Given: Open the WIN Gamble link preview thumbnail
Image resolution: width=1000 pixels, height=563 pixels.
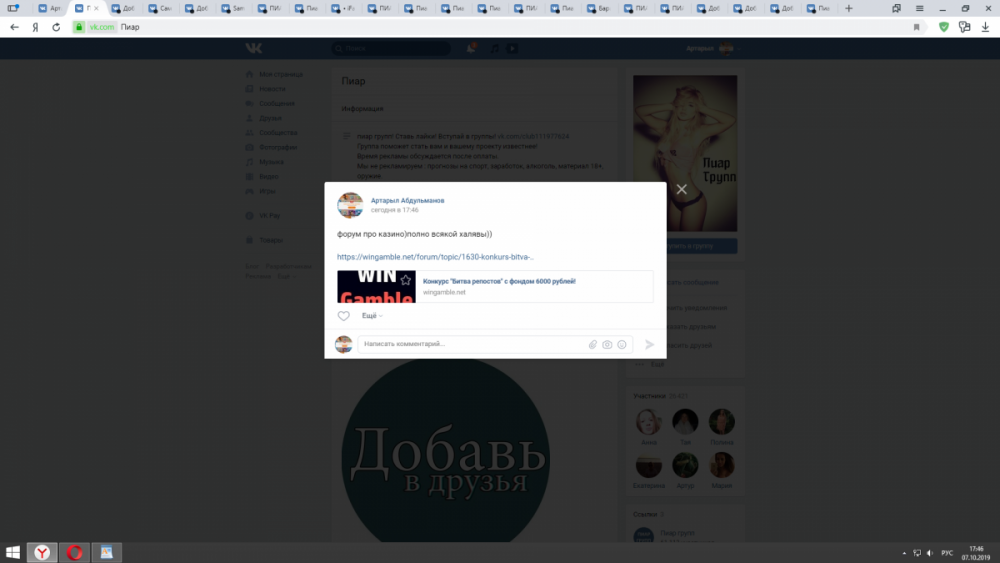Looking at the screenshot, I should click(x=376, y=286).
